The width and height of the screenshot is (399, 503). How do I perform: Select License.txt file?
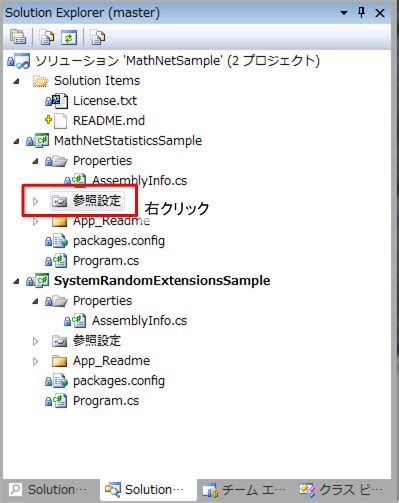click(x=105, y=101)
